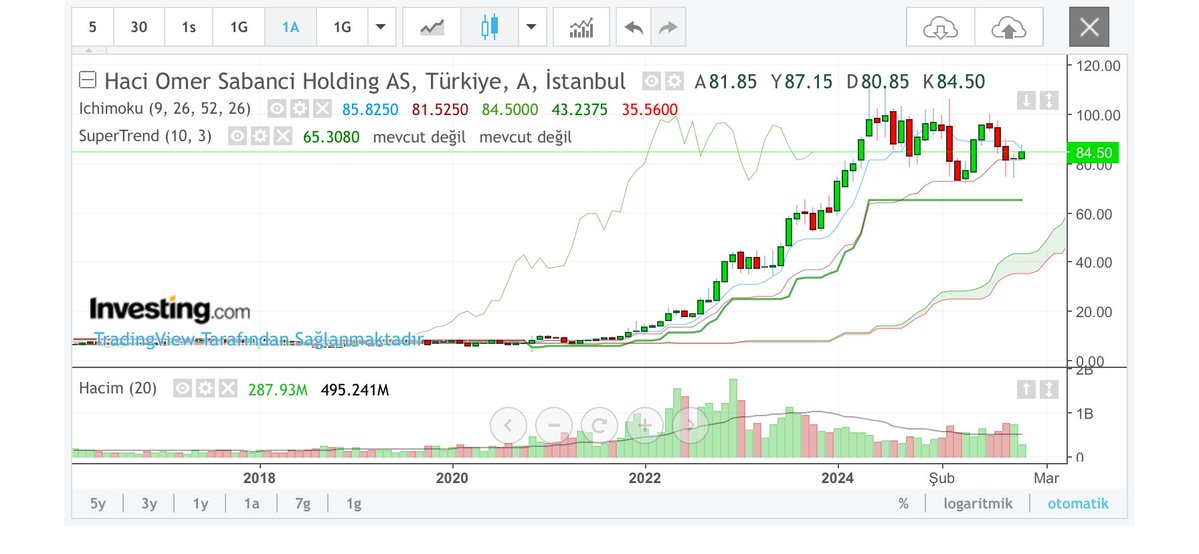Toggle percent scale with % button

pos(904,503)
